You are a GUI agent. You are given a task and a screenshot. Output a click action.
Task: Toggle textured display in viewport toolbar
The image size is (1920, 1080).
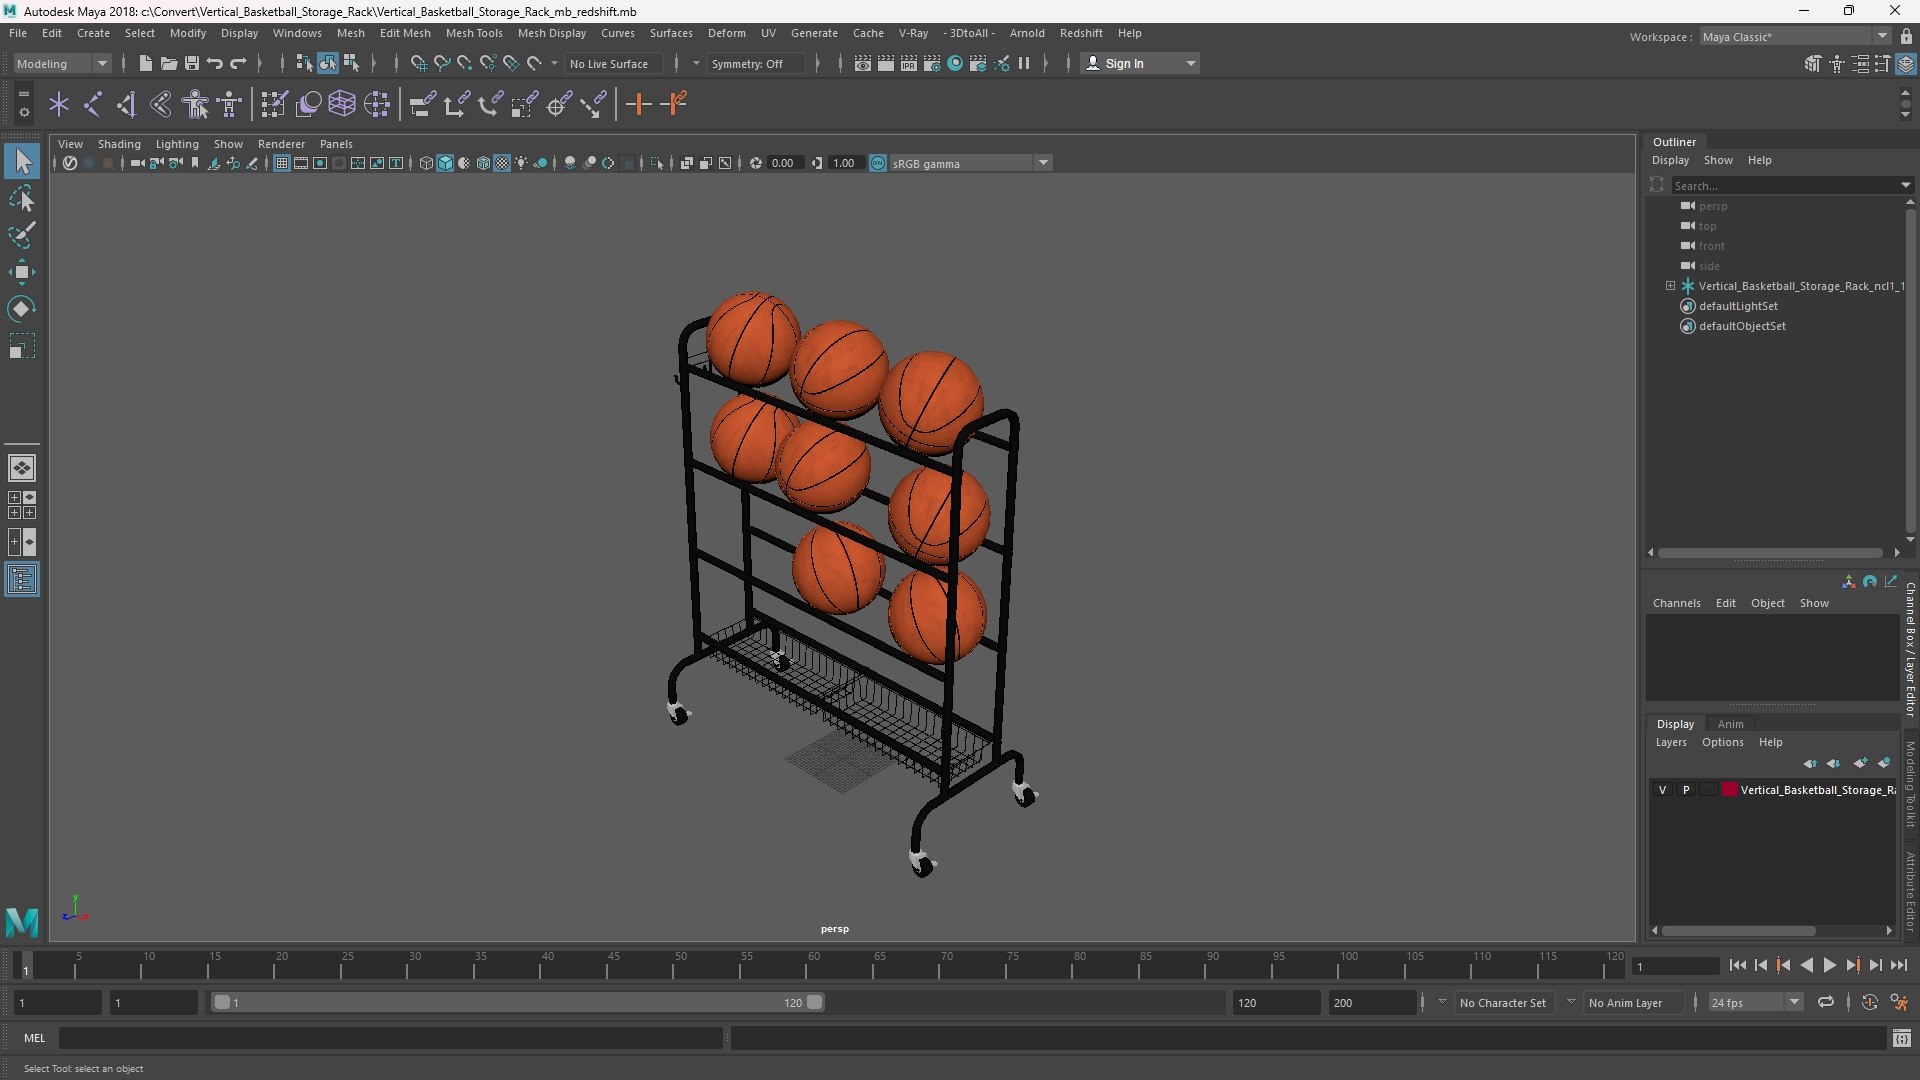tap(502, 163)
